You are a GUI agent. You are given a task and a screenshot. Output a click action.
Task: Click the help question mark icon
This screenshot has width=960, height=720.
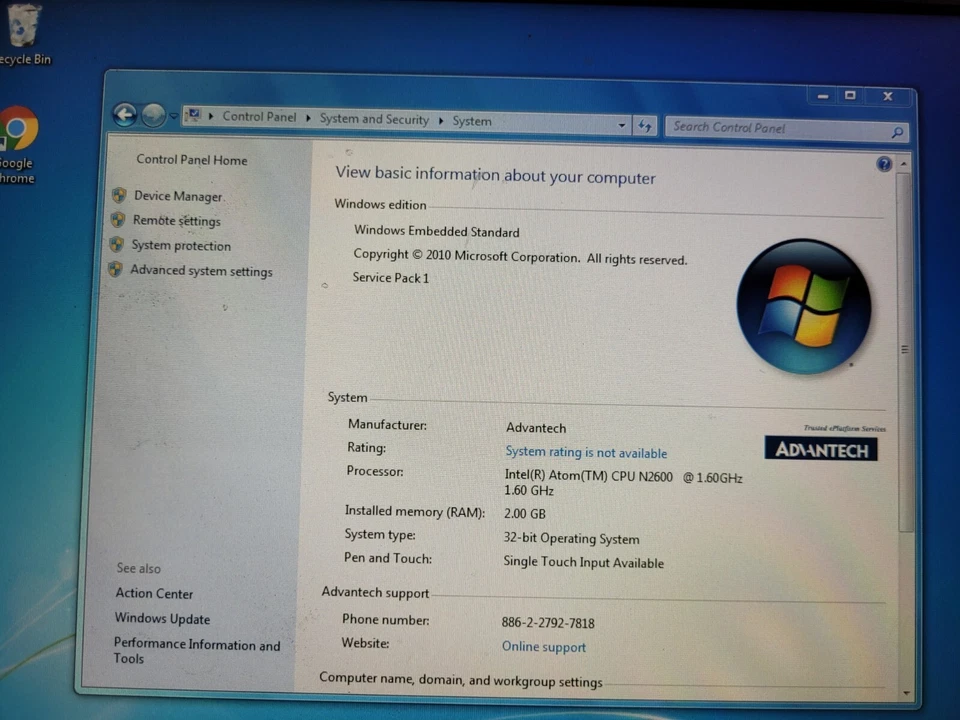click(x=884, y=163)
